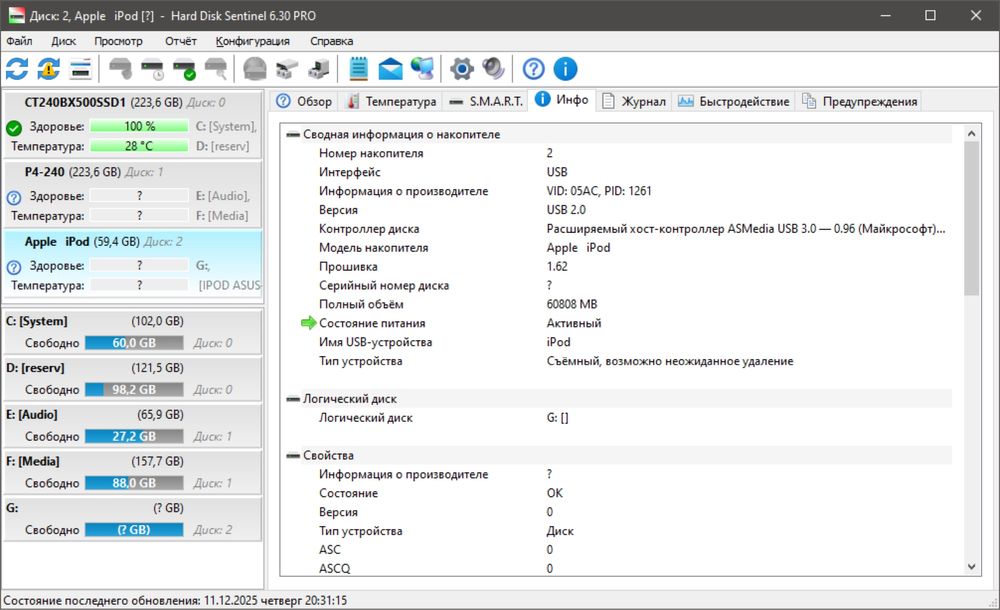
Task: Switch to the Обзор tab
Action: click(304, 101)
